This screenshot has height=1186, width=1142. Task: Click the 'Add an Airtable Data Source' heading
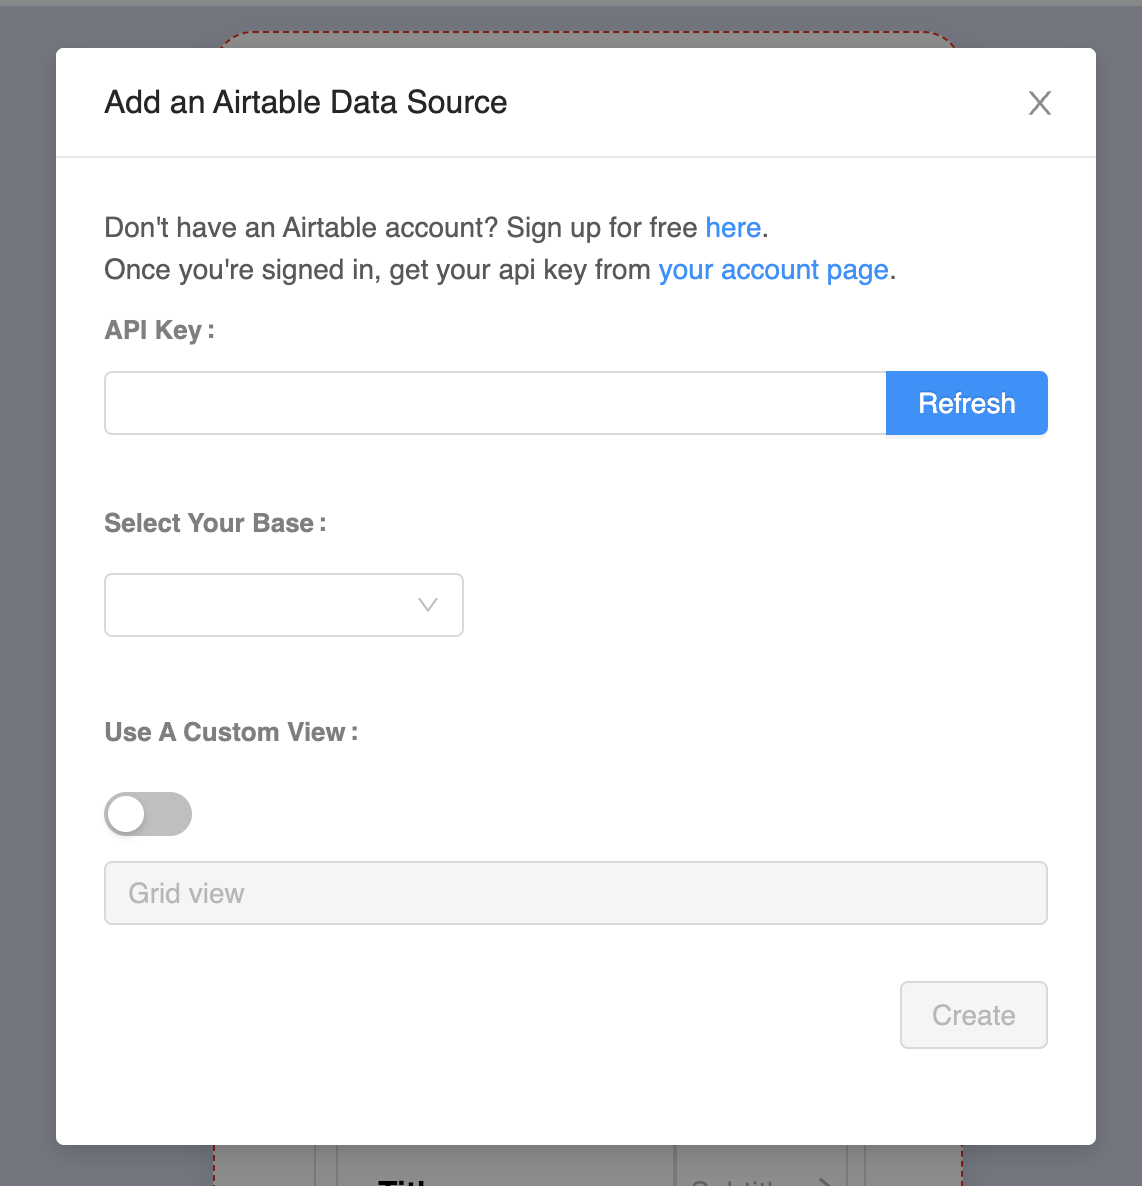tap(306, 102)
